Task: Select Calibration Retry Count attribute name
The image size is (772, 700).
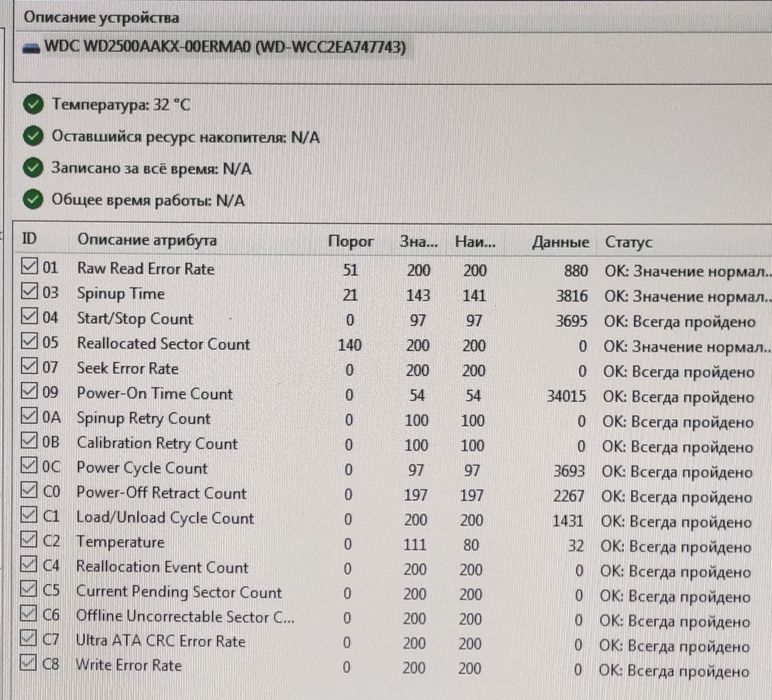Action: [157, 443]
